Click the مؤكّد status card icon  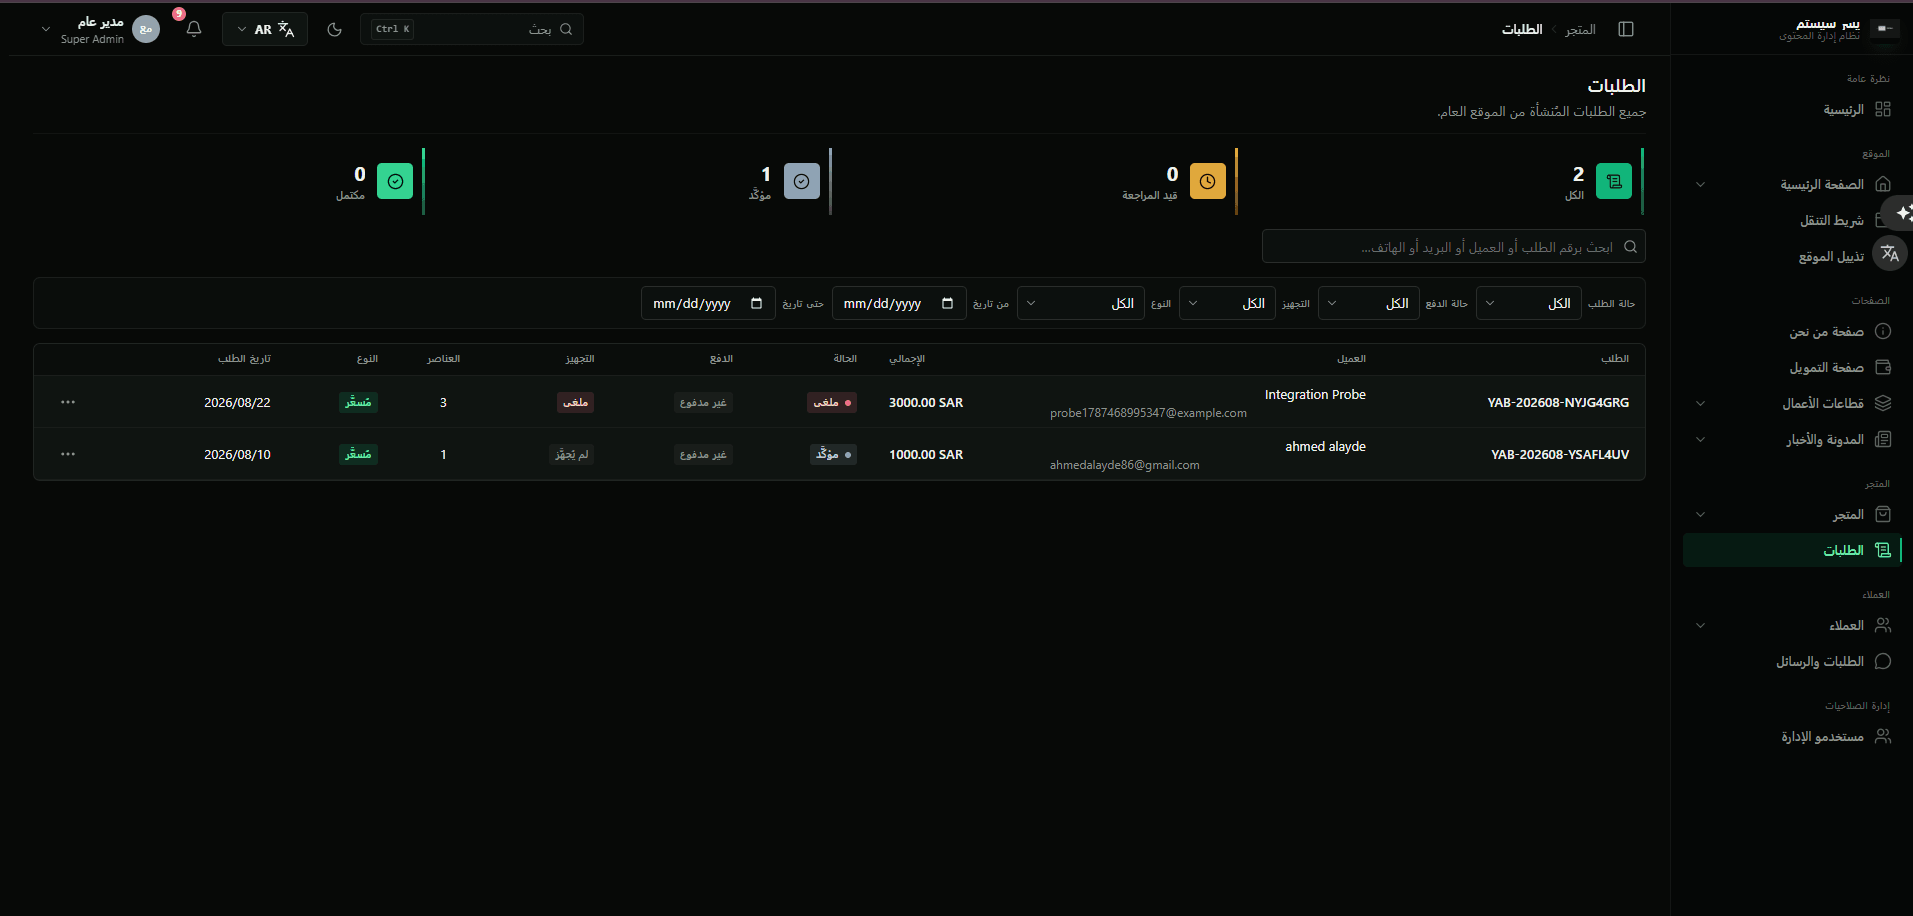click(x=802, y=181)
